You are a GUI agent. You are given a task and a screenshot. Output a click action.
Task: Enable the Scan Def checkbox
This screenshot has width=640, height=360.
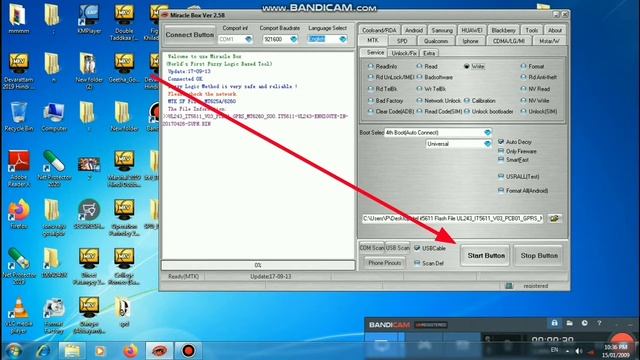417,263
